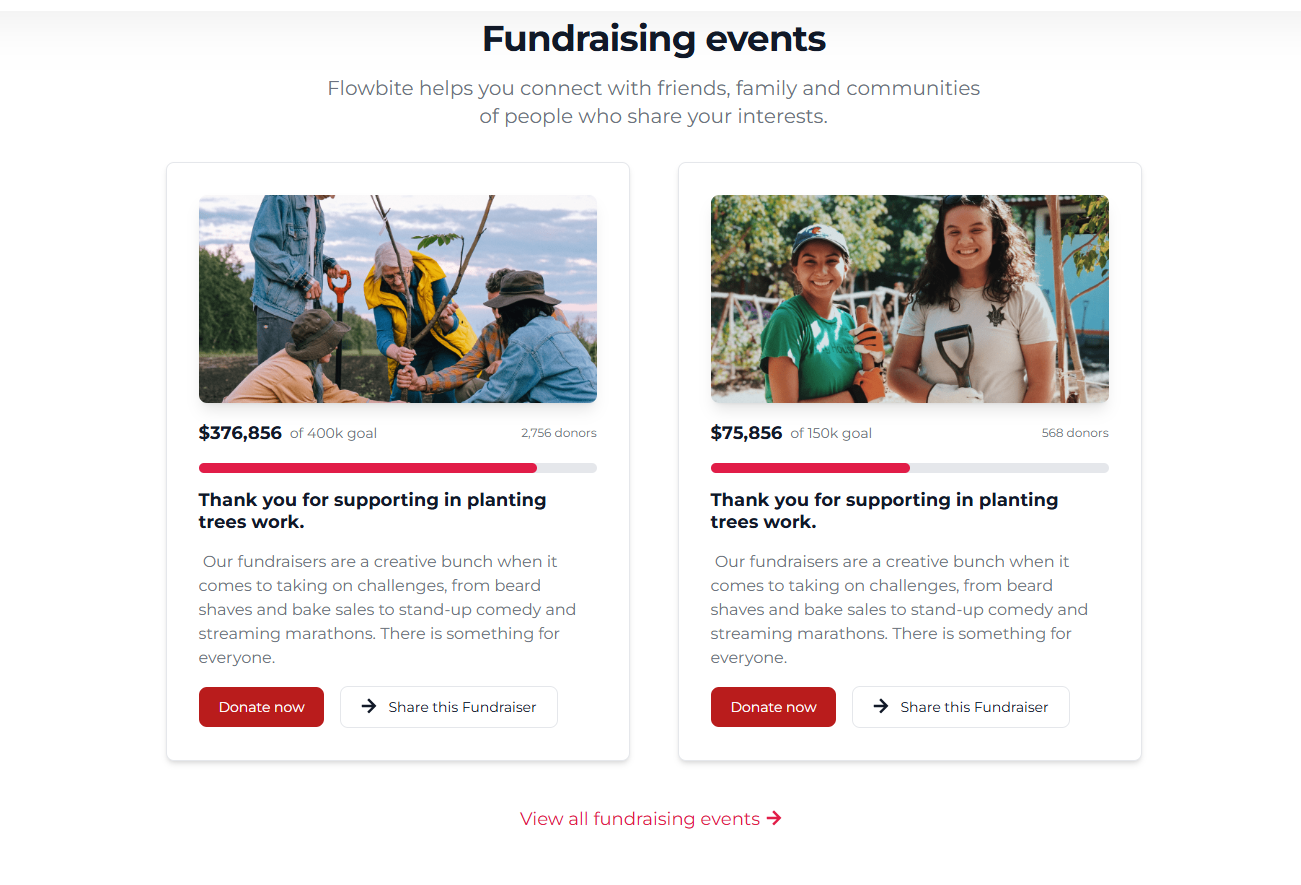This screenshot has height=885, width=1301.
Task: Click arrow icon in second Share this Fundraiser button
Action: click(881, 707)
